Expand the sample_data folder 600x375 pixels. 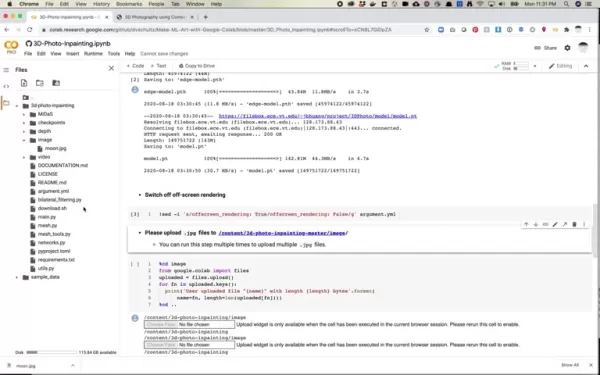(x=16, y=277)
